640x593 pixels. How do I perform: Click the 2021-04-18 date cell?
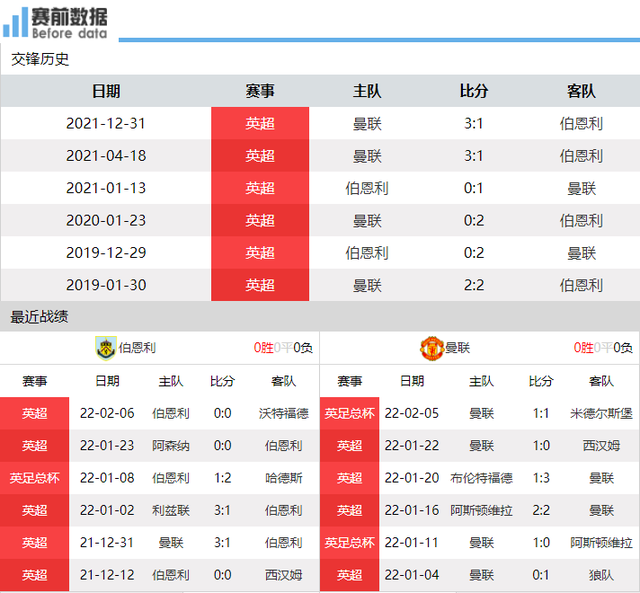pyautogui.click(x=106, y=155)
